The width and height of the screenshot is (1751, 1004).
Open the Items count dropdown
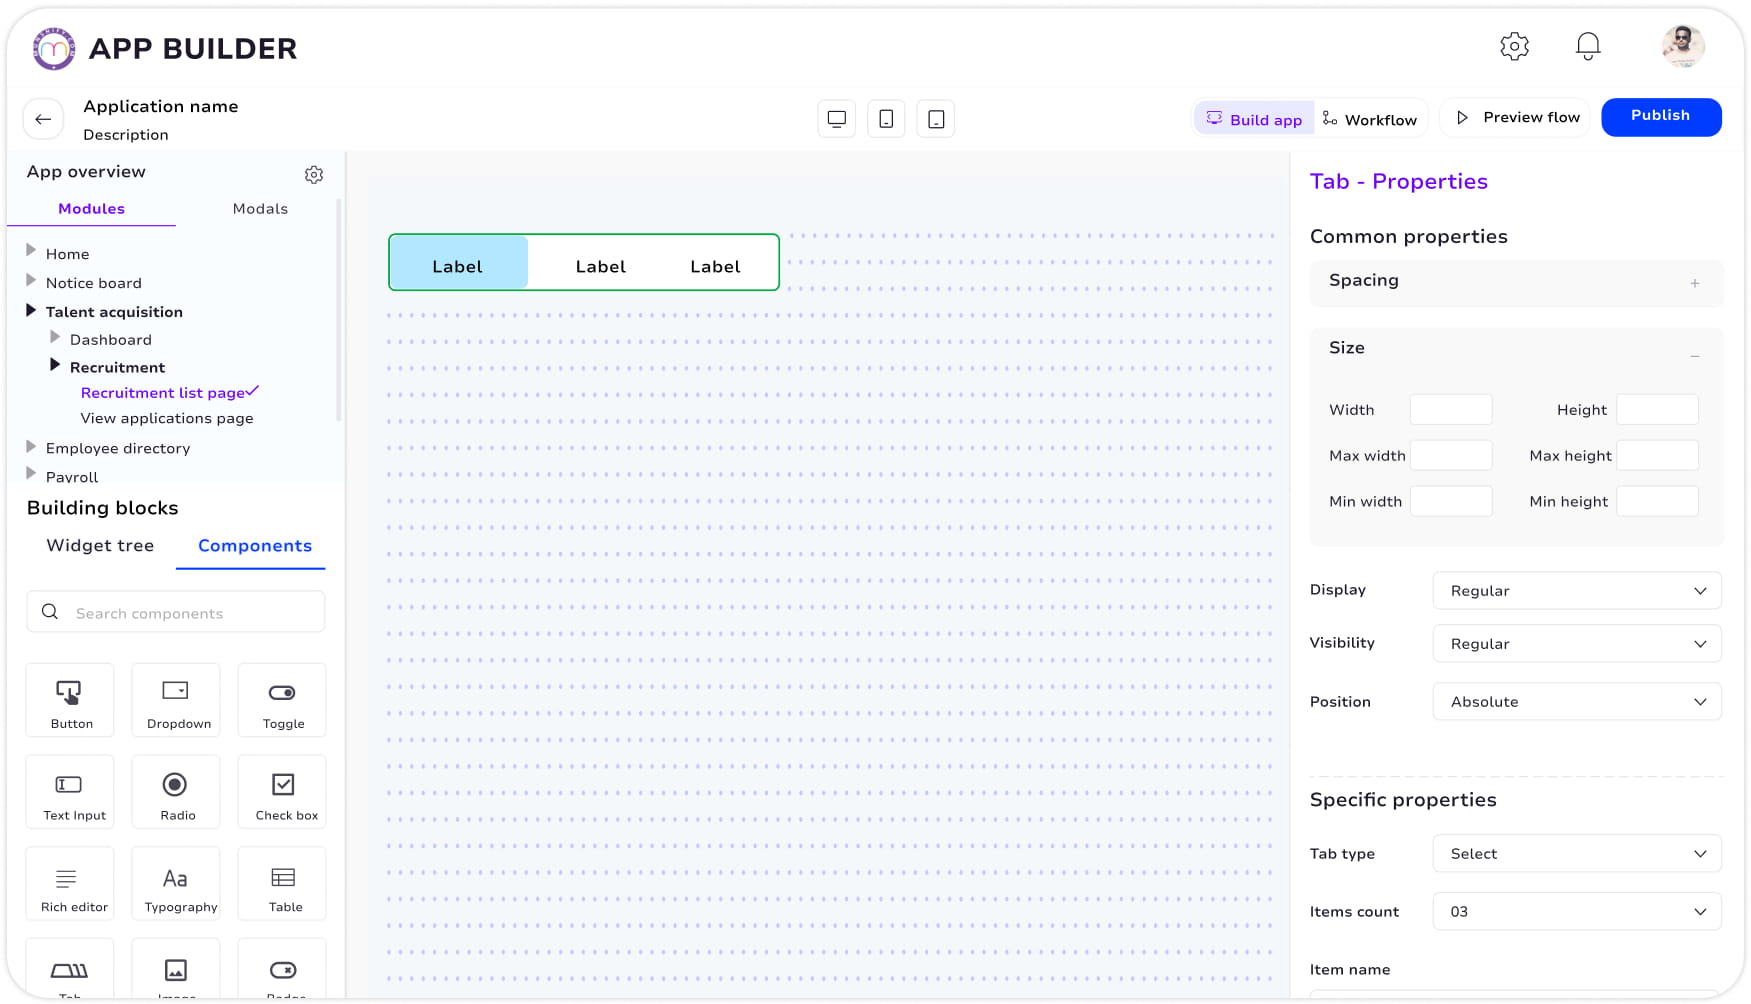click(x=1577, y=912)
